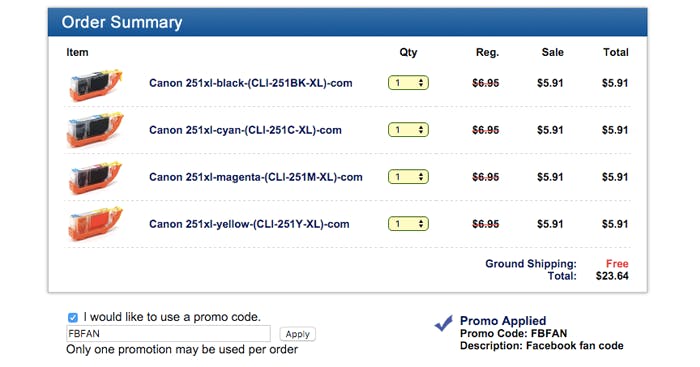The height and width of the screenshot is (367, 700).
Task: Click the black ink cartridge thumbnail
Action: pyautogui.click(x=95, y=84)
